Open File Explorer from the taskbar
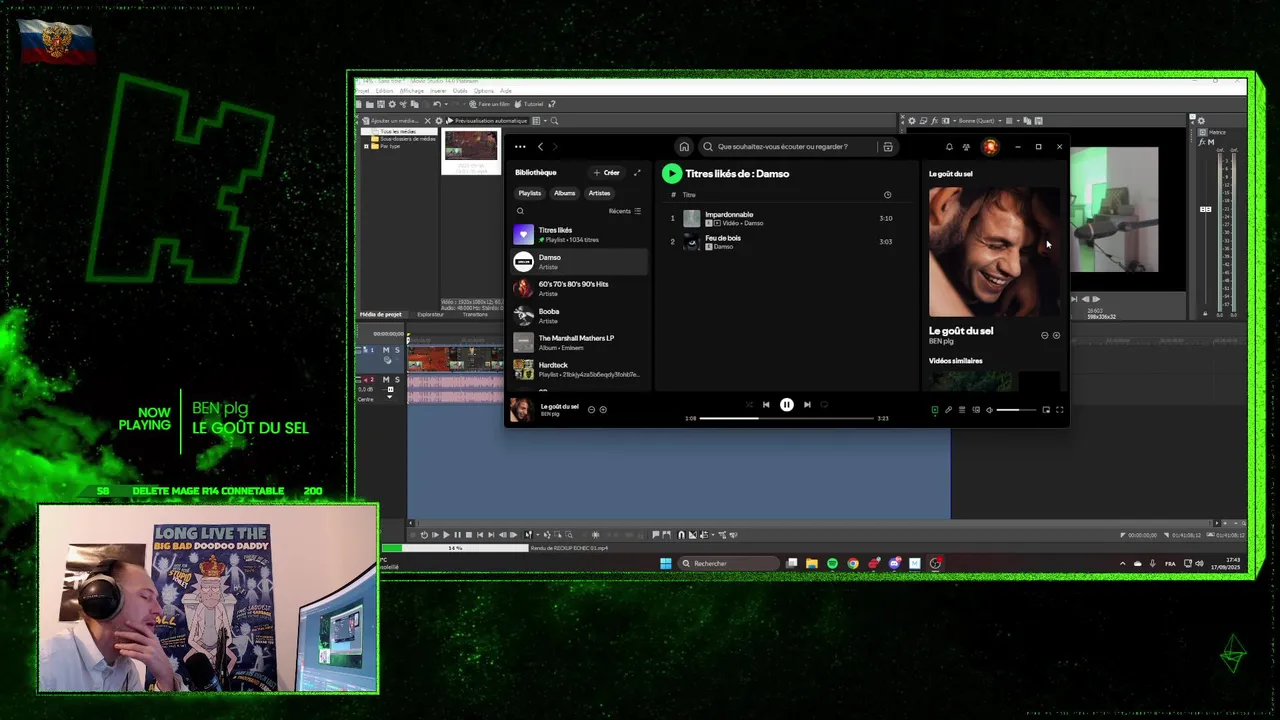The height and width of the screenshot is (720, 1280). [812, 564]
